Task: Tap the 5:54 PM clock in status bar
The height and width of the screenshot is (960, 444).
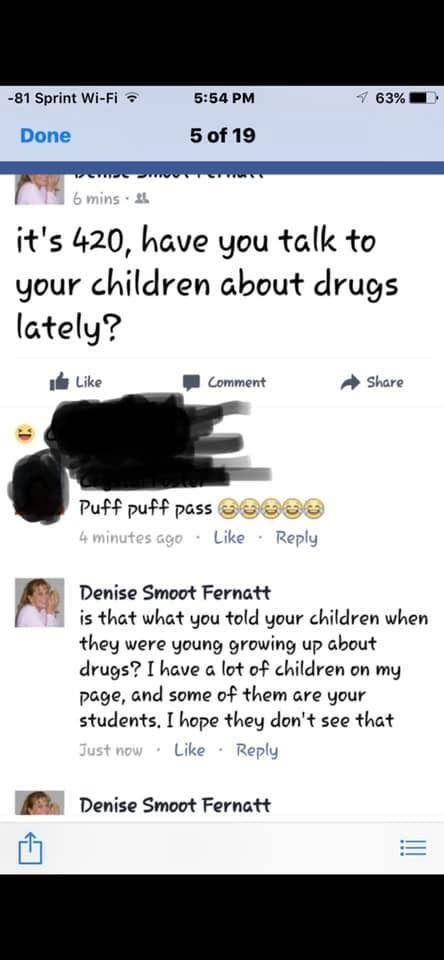Action: click(223, 98)
